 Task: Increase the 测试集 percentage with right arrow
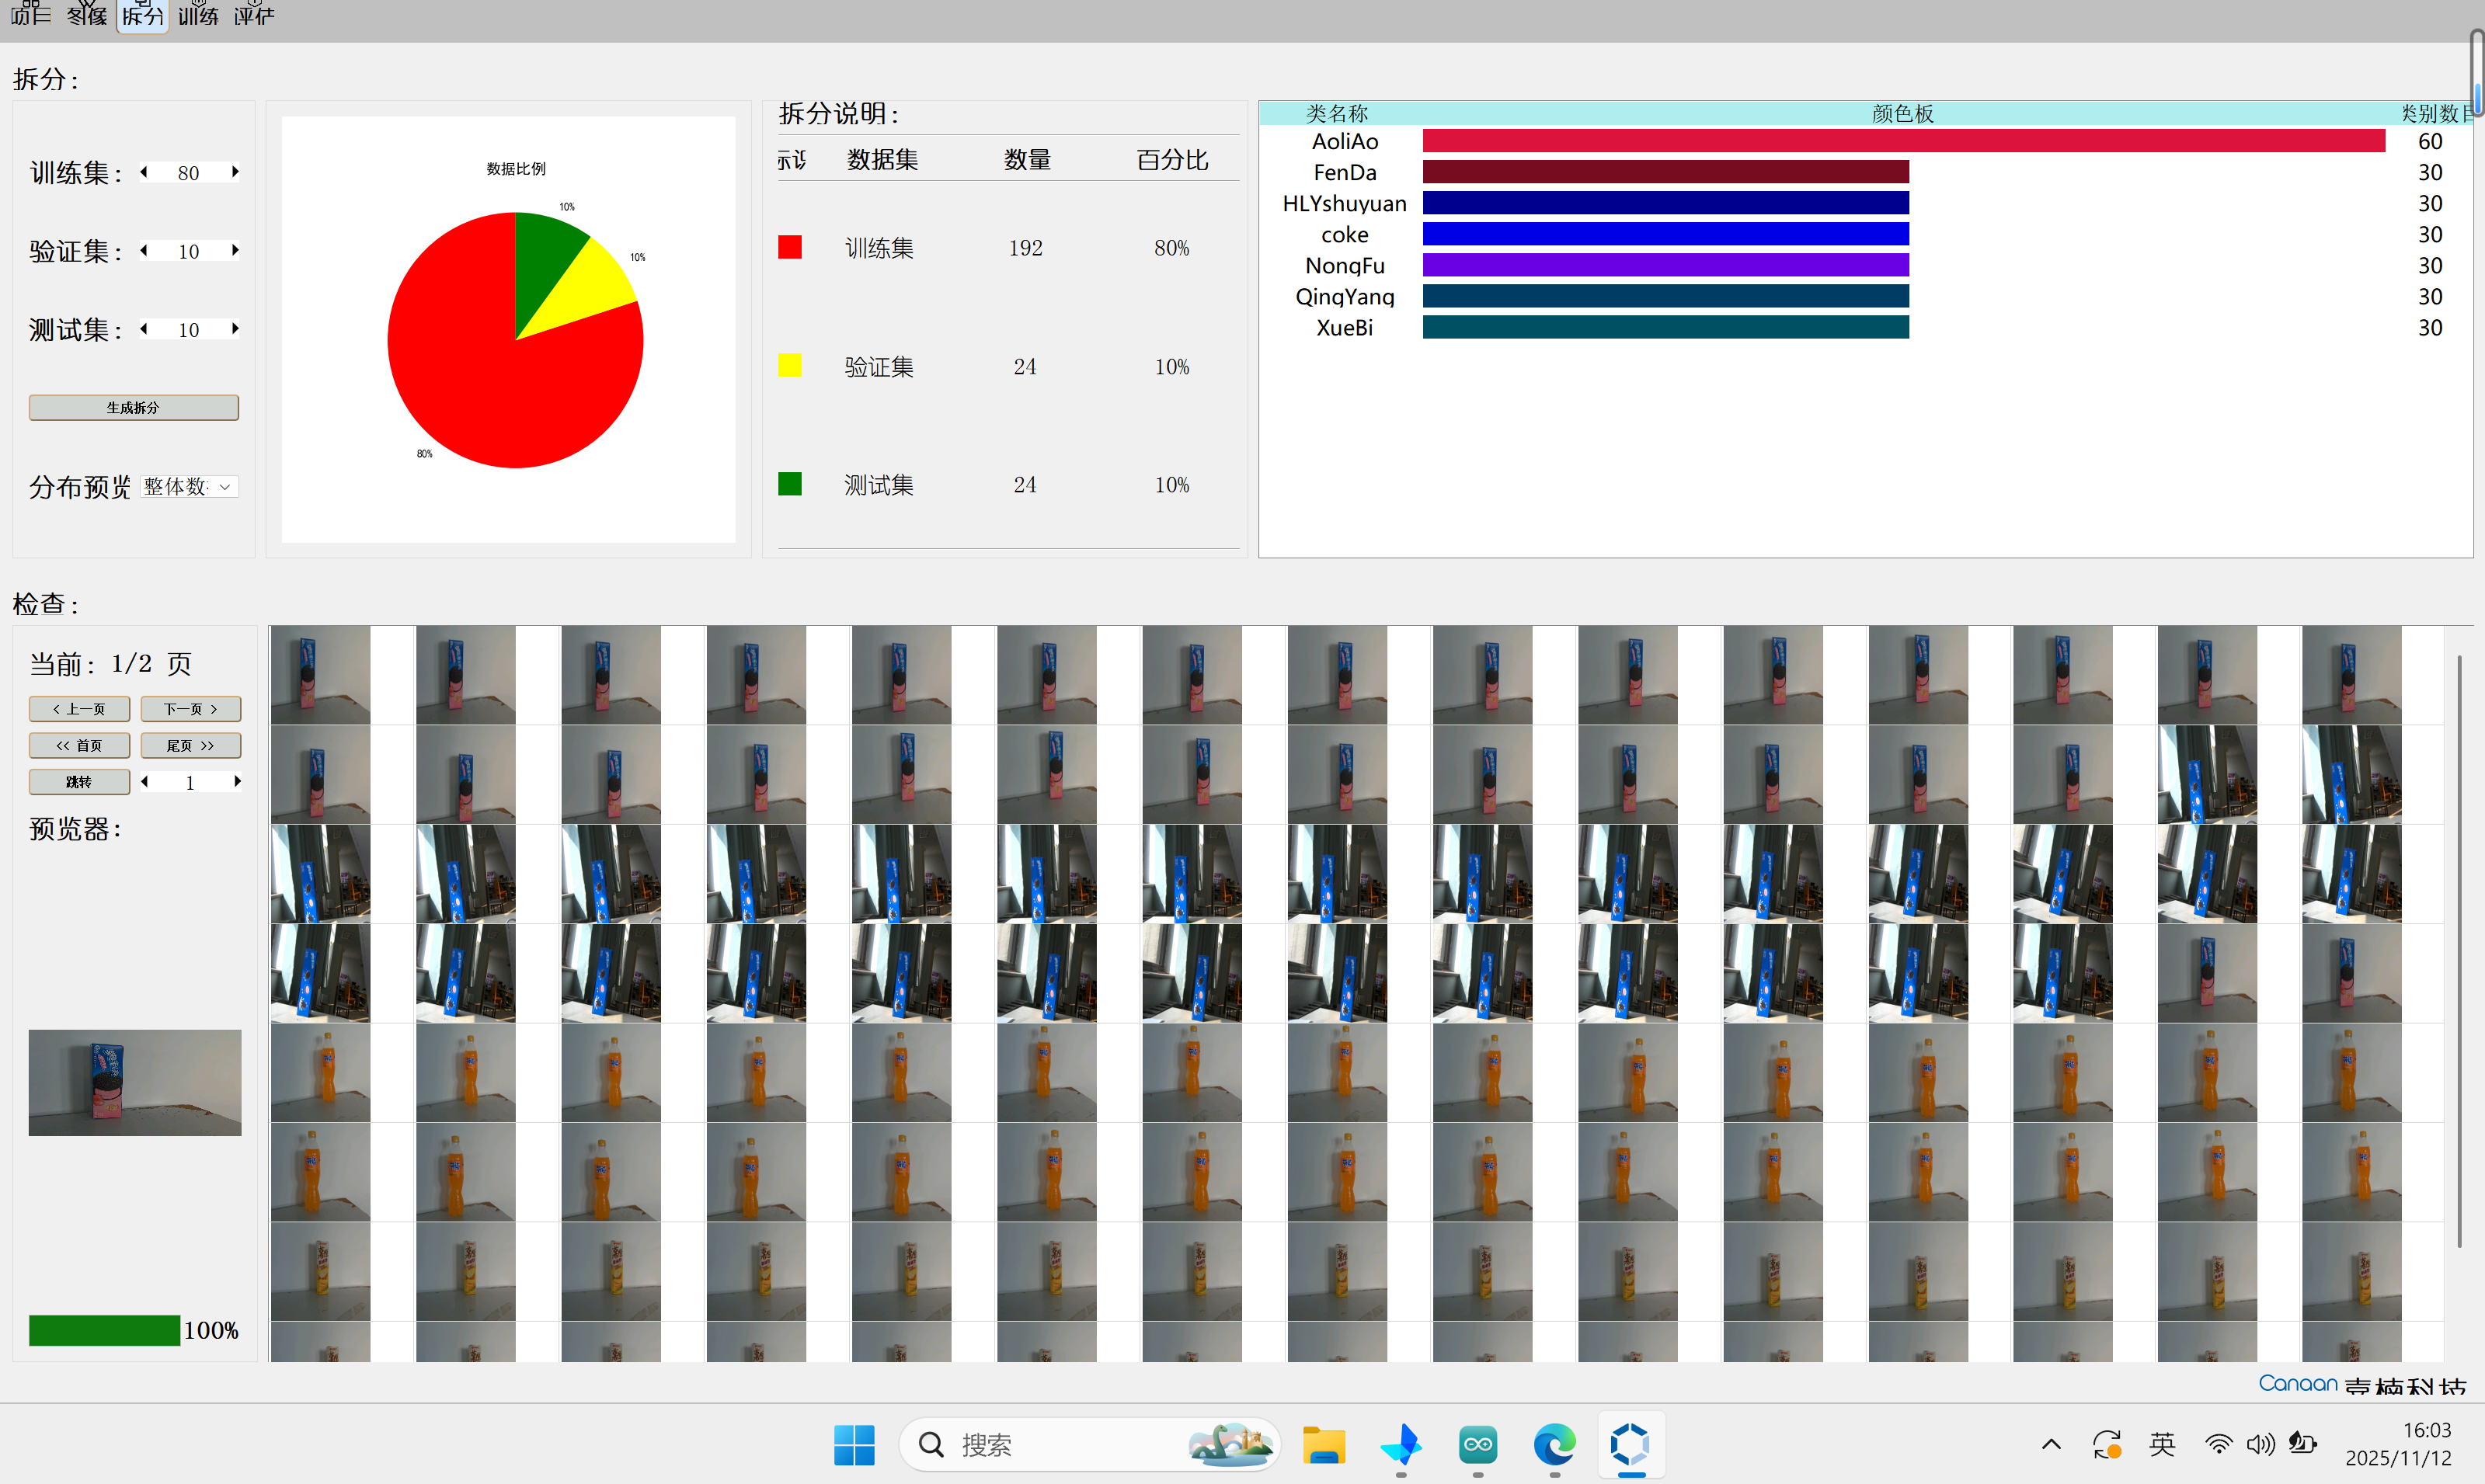click(235, 328)
